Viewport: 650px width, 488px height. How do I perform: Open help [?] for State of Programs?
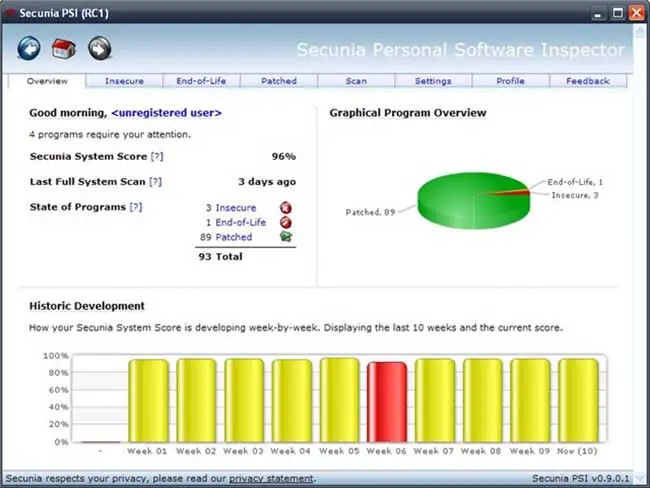pos(136,207)
